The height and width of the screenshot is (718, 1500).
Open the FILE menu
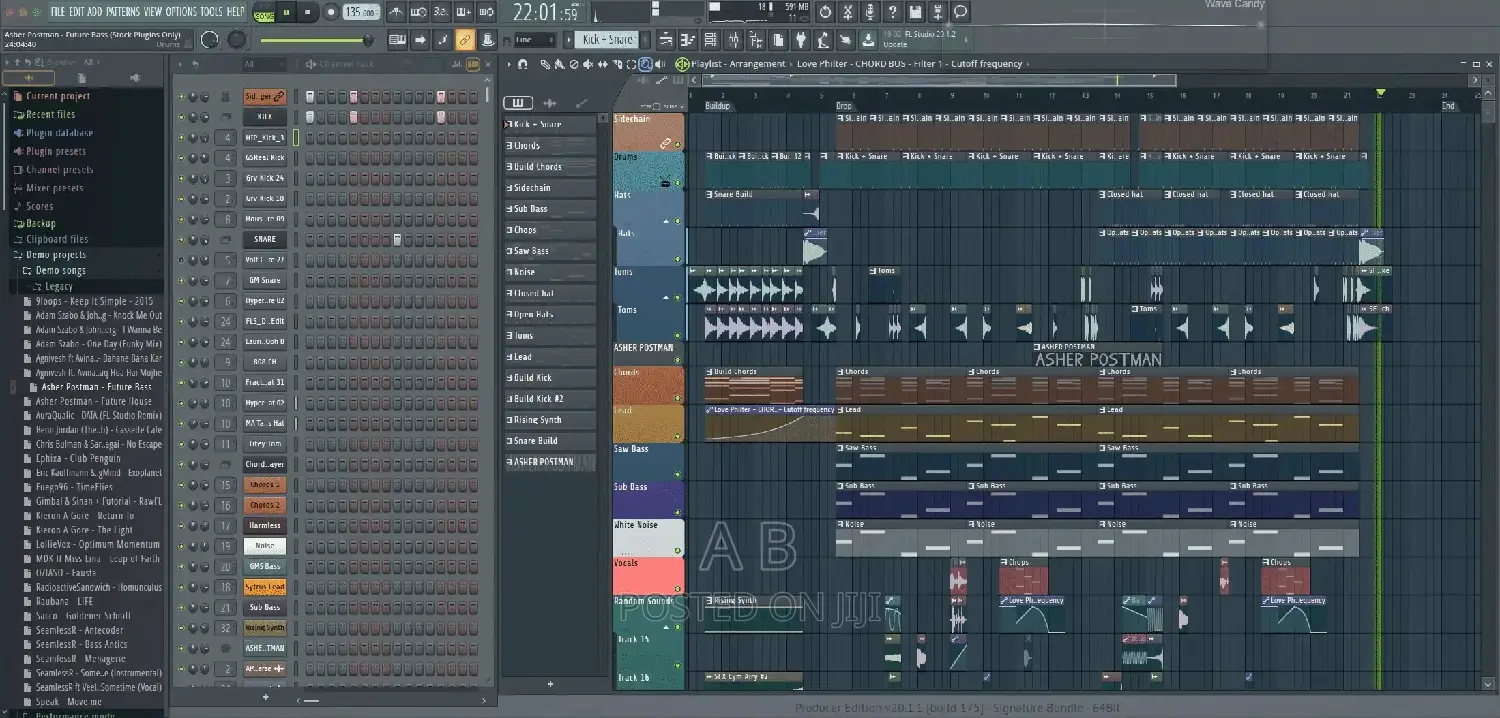(x=57, y=11)
